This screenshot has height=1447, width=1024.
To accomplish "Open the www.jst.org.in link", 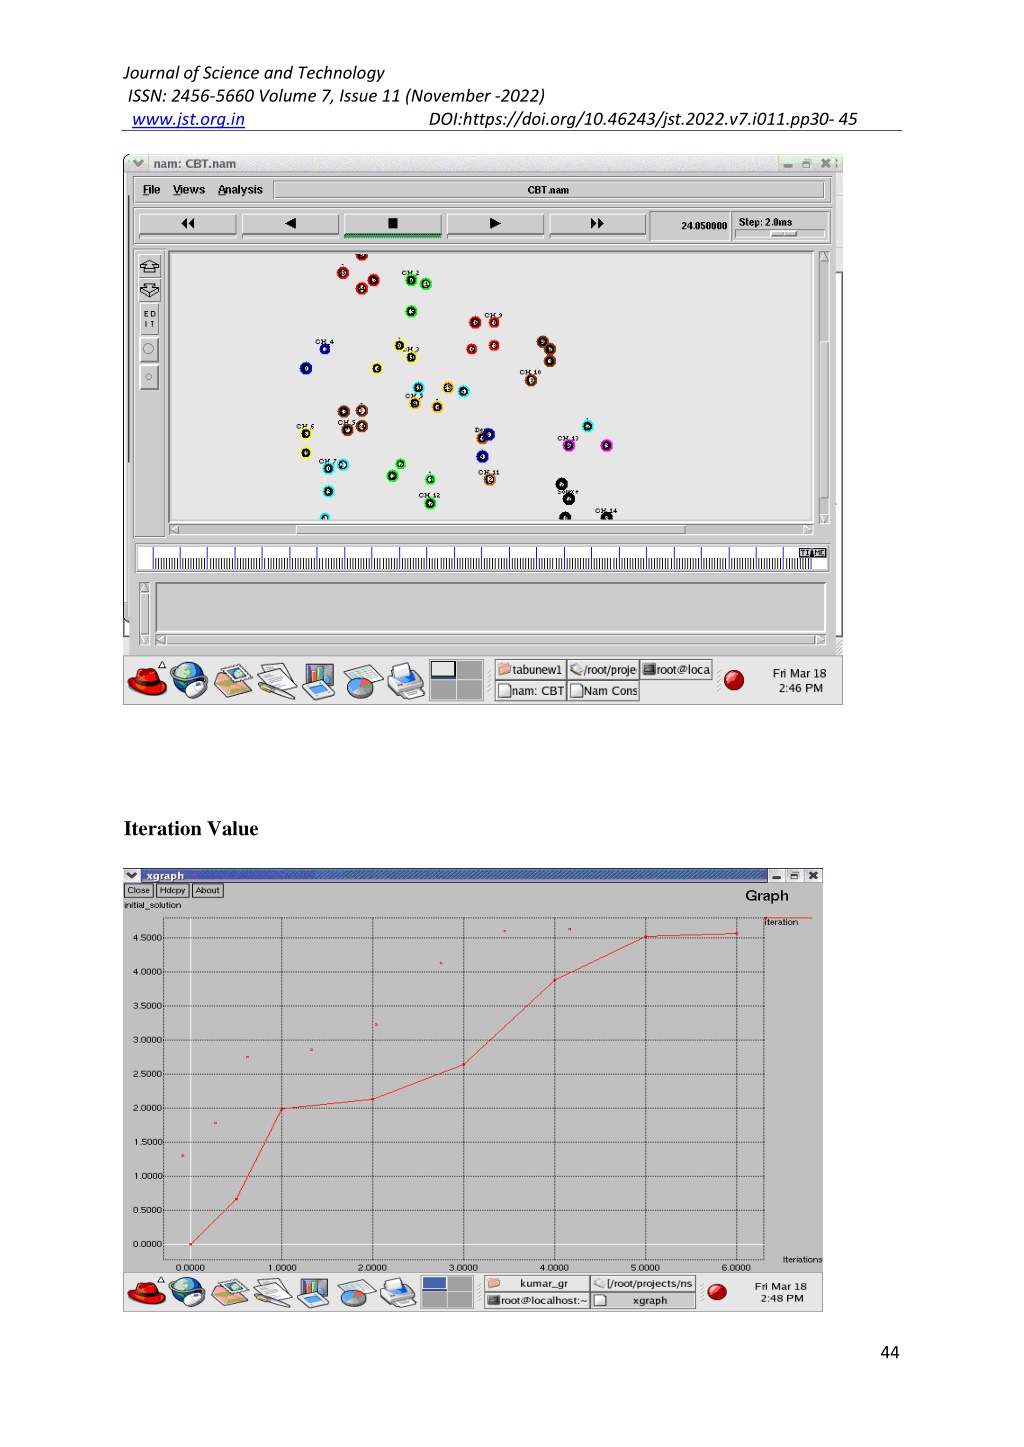I will 188,119.
